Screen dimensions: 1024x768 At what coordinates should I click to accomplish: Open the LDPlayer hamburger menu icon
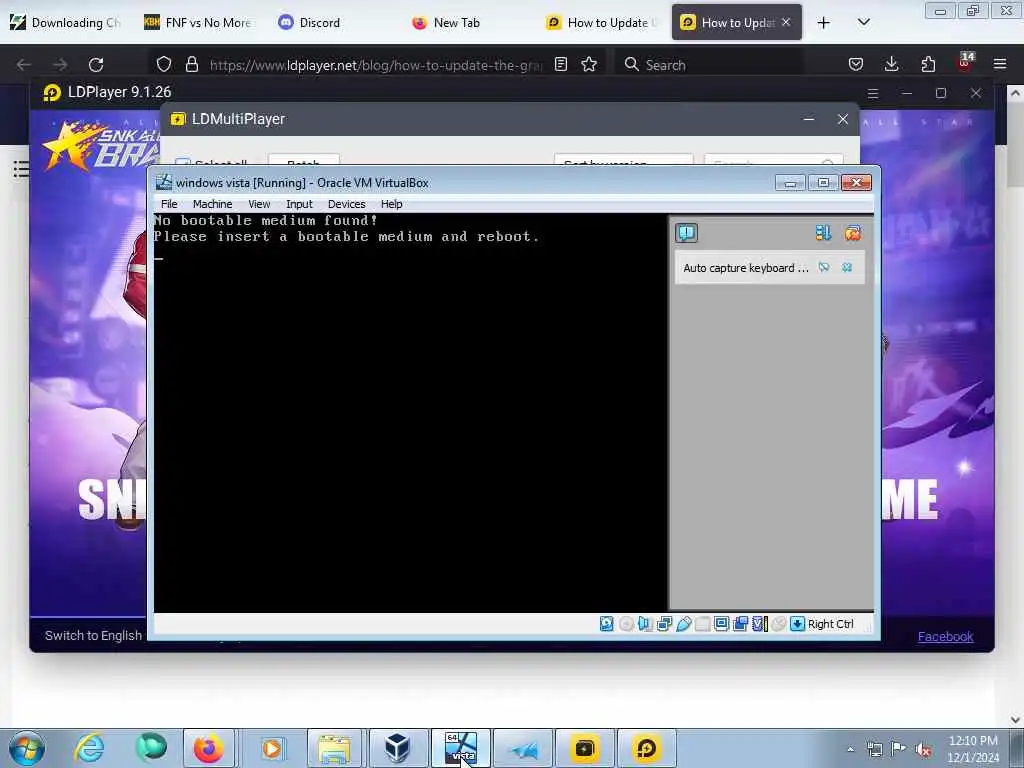tap(872, 93)
